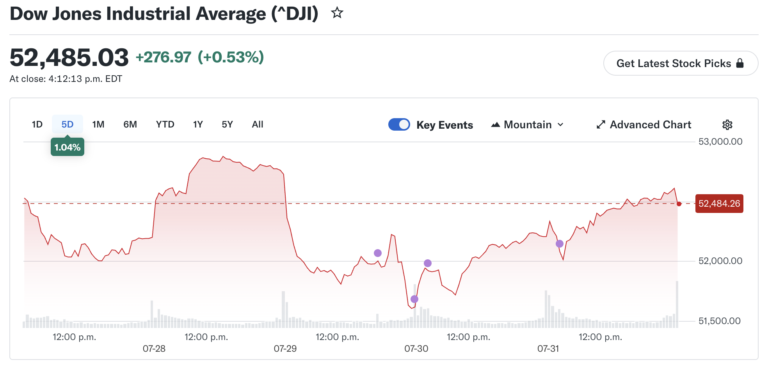Show the YTD chart range

pyautogui.click(x=165, y=124)
